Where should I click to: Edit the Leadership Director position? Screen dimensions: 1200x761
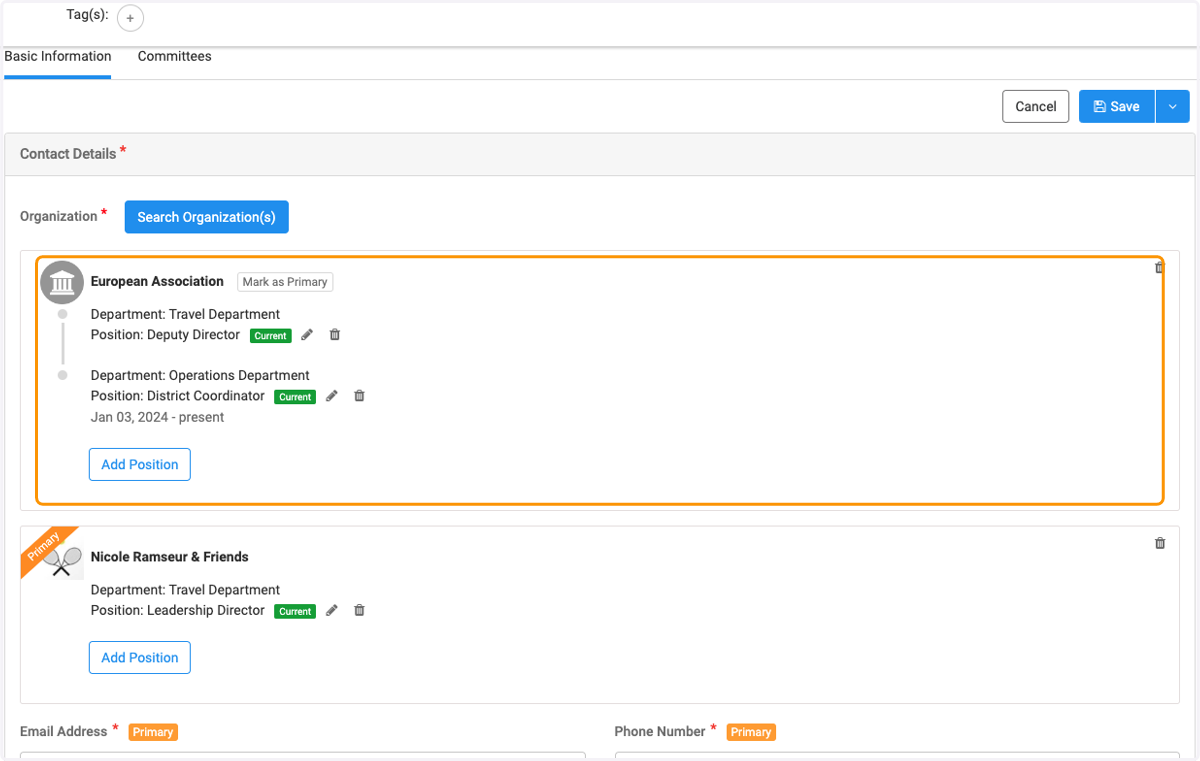(332, 610)
